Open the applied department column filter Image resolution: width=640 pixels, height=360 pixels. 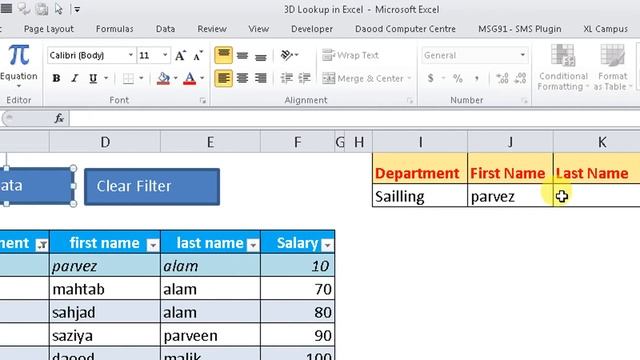tap(42, 245)
